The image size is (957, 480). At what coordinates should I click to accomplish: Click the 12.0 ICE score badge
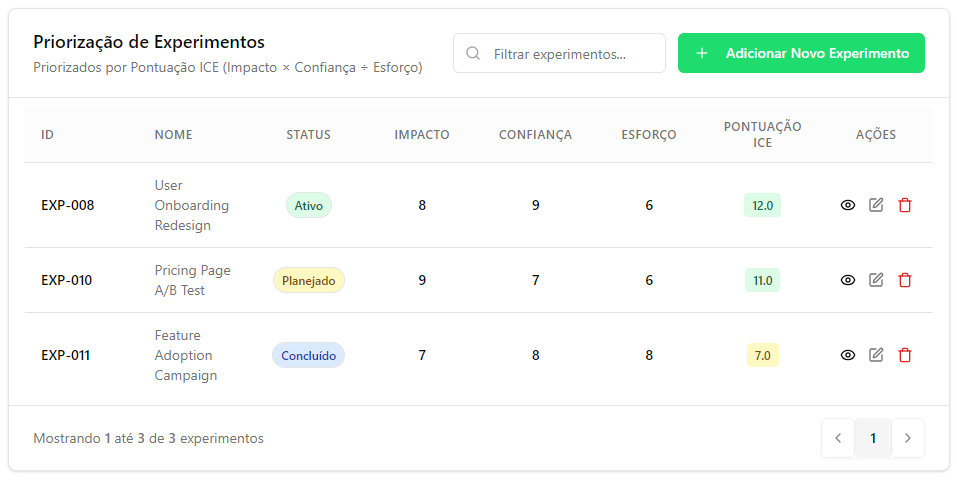[762, 205]
